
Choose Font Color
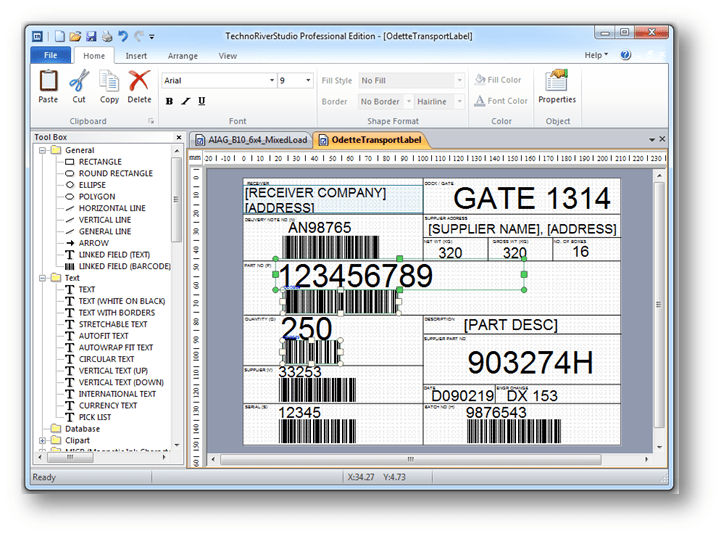pos(501,101)
